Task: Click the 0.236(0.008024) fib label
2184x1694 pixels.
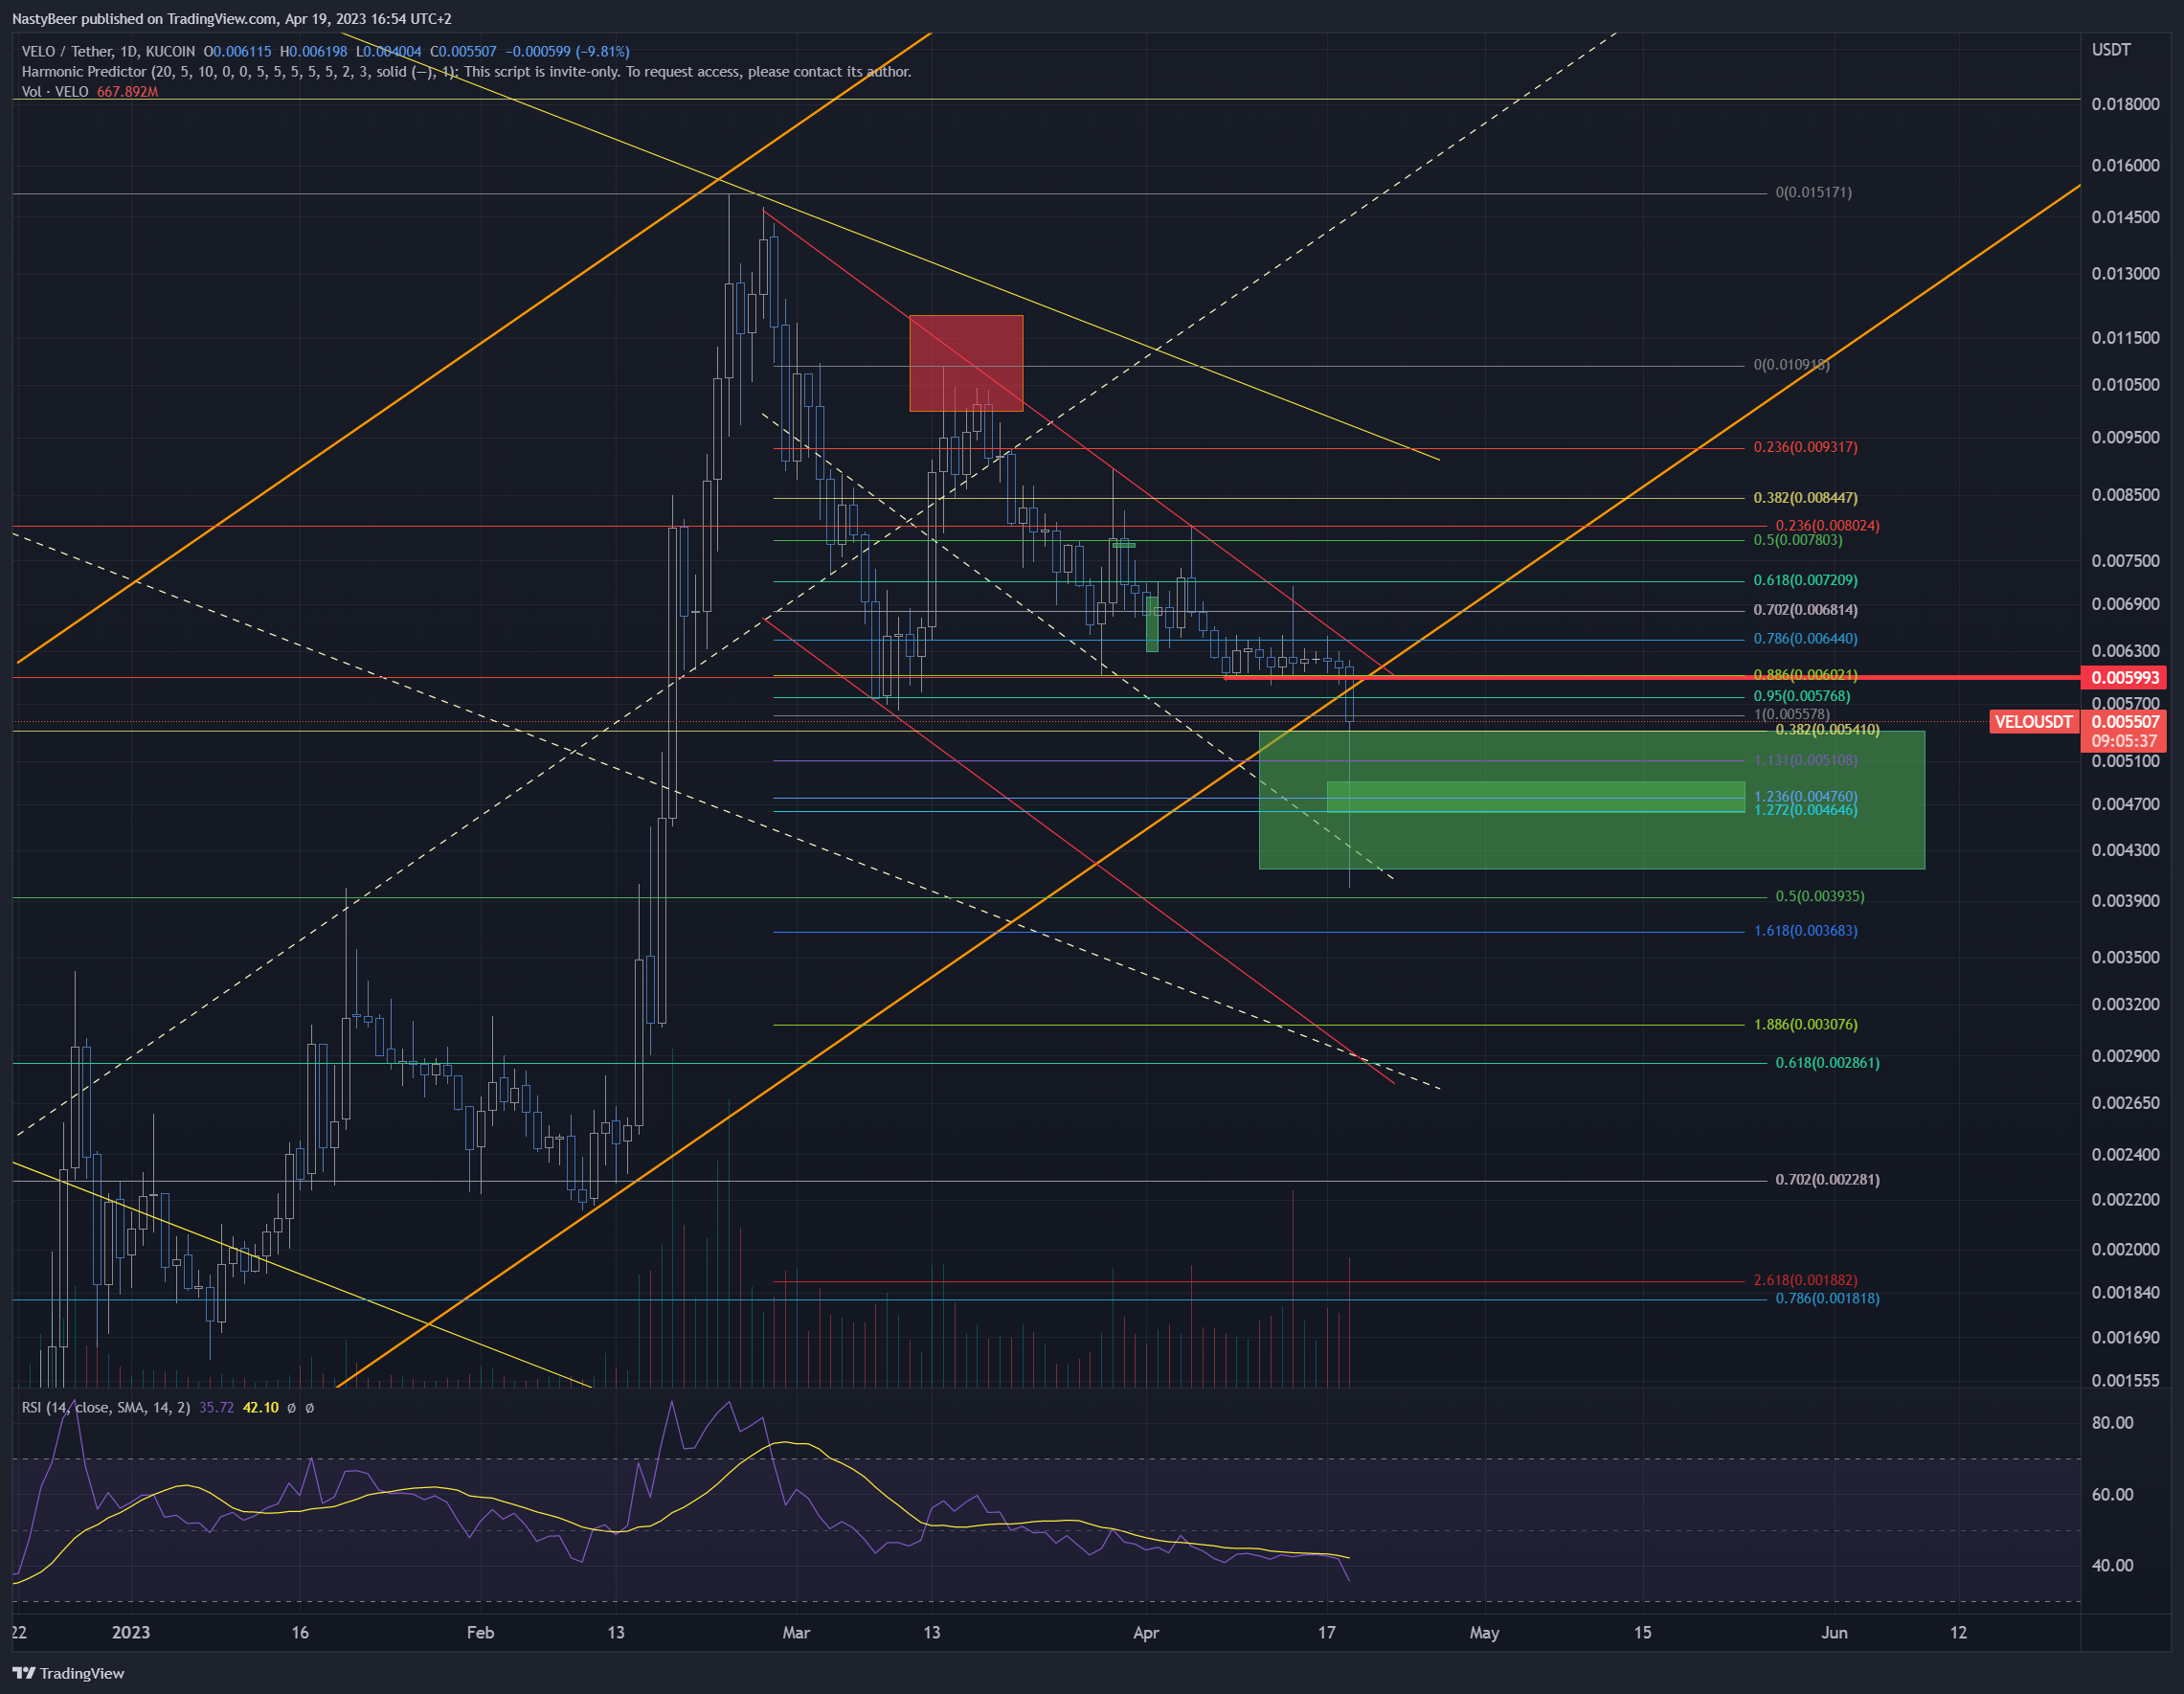Action: click(1827, 526)
